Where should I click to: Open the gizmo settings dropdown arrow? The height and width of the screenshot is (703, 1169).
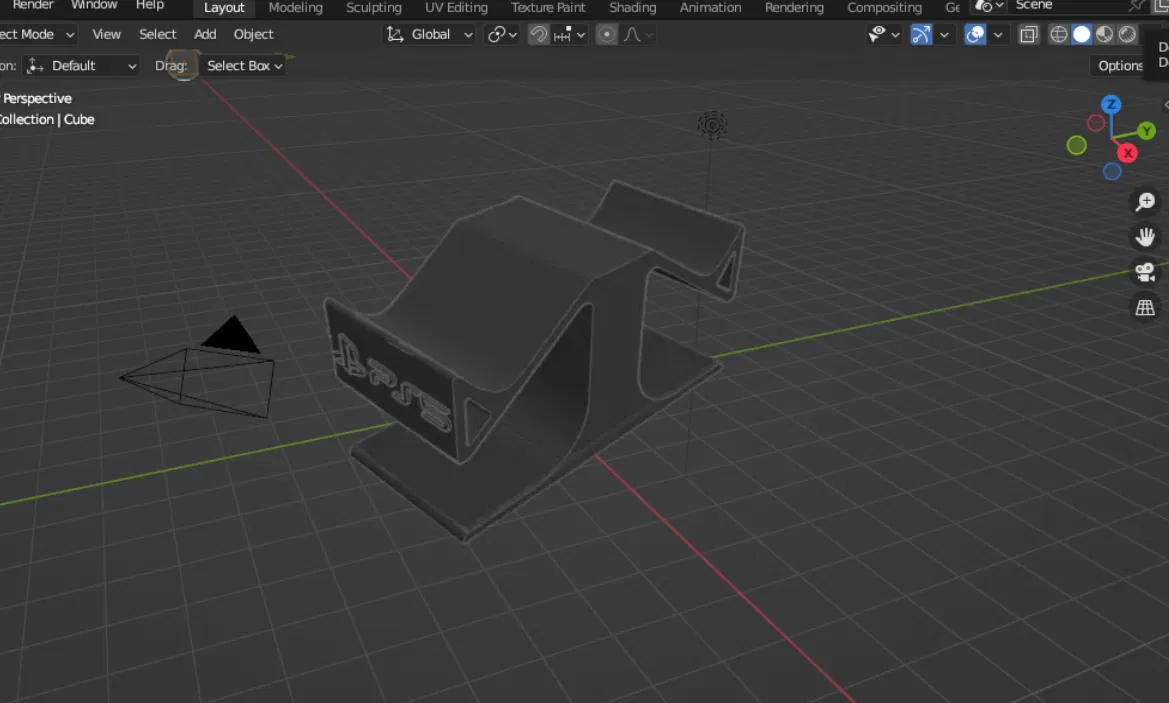click(x=944, y=34)
